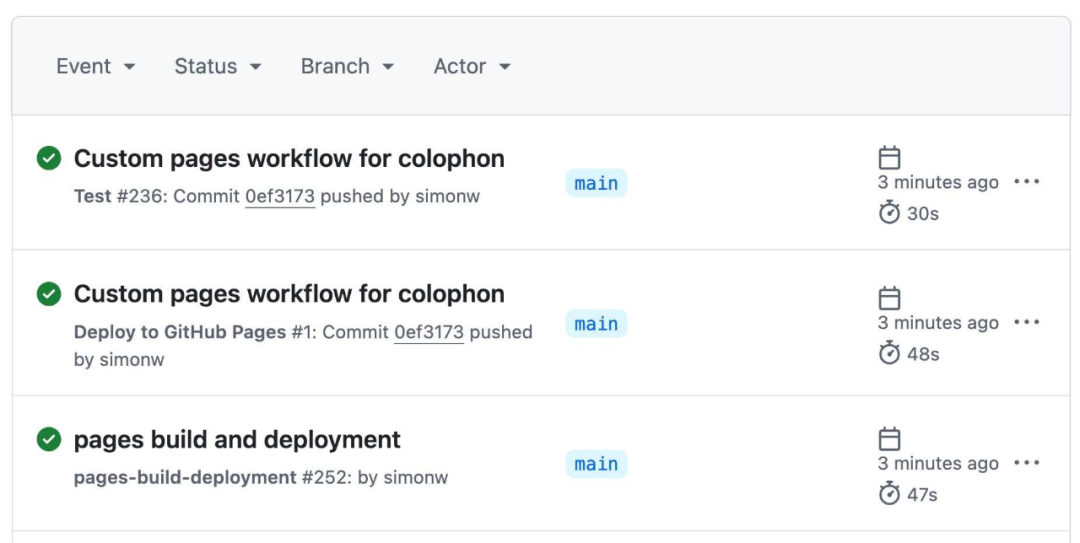This screenshot has width=1080, height=543.
Task: Click the main branch label on the Deploy to GitHub Pages row
Action: tap(596, 324)
